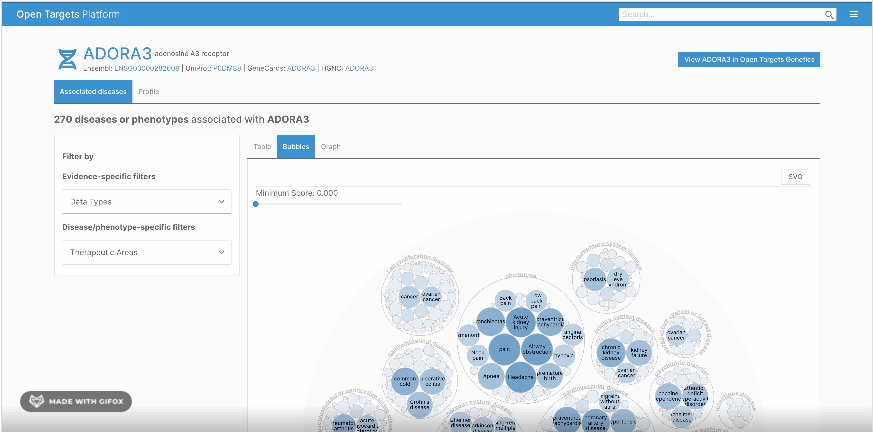Focus the Search input field
The height and width of the screenshot is (432, 873).
[722, 15]
